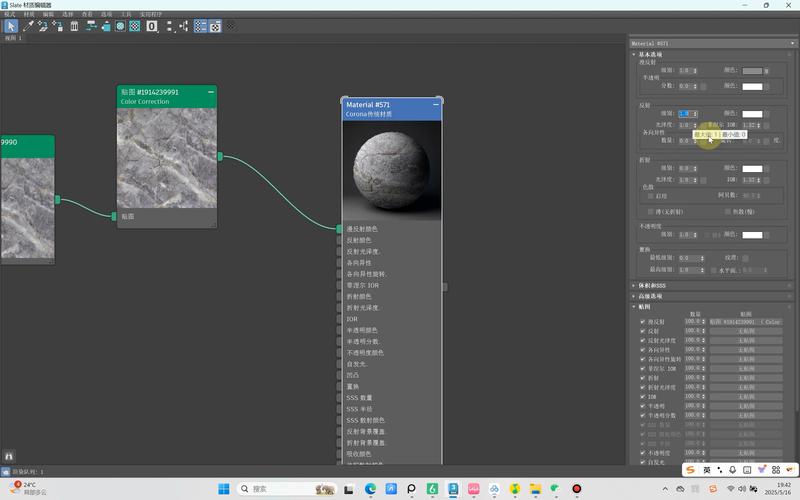Screen dimensions: 800x500
Task: Collapse the Material #571 node with minus
Action: coord(436,104)
